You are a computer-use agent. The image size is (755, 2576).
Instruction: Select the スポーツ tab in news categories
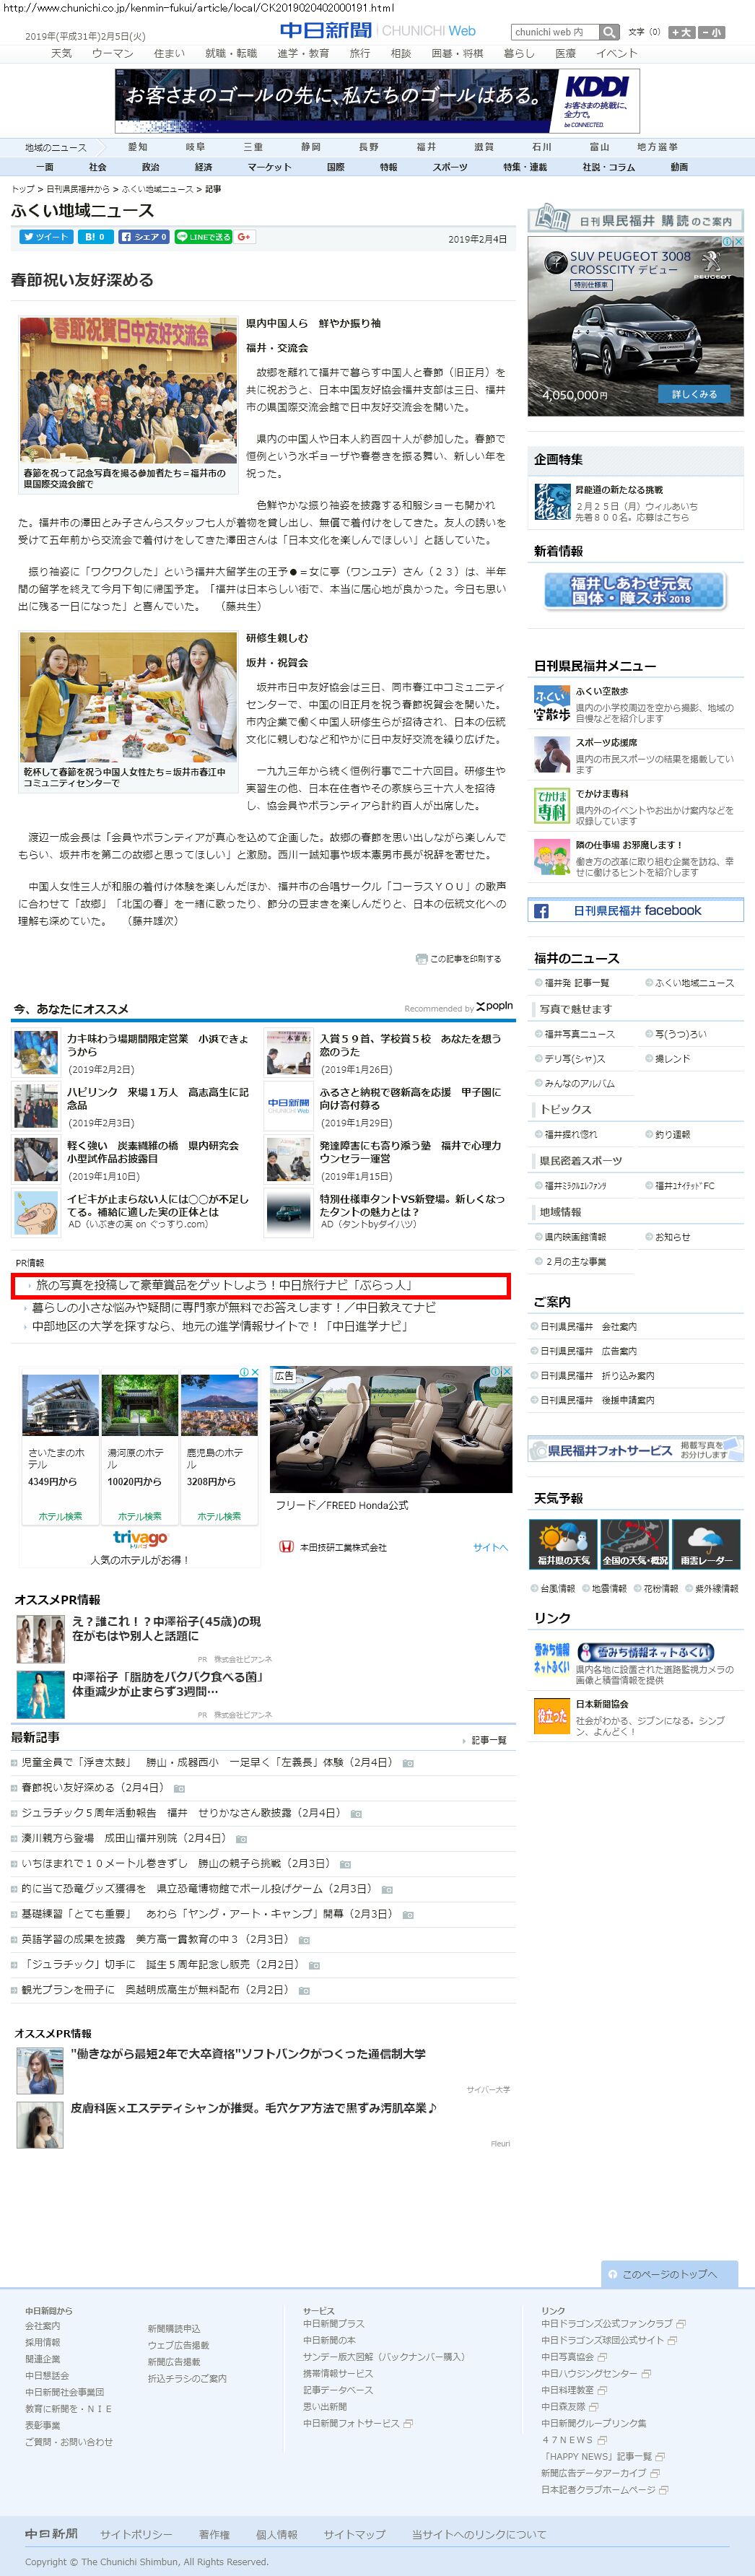[449, 167]
